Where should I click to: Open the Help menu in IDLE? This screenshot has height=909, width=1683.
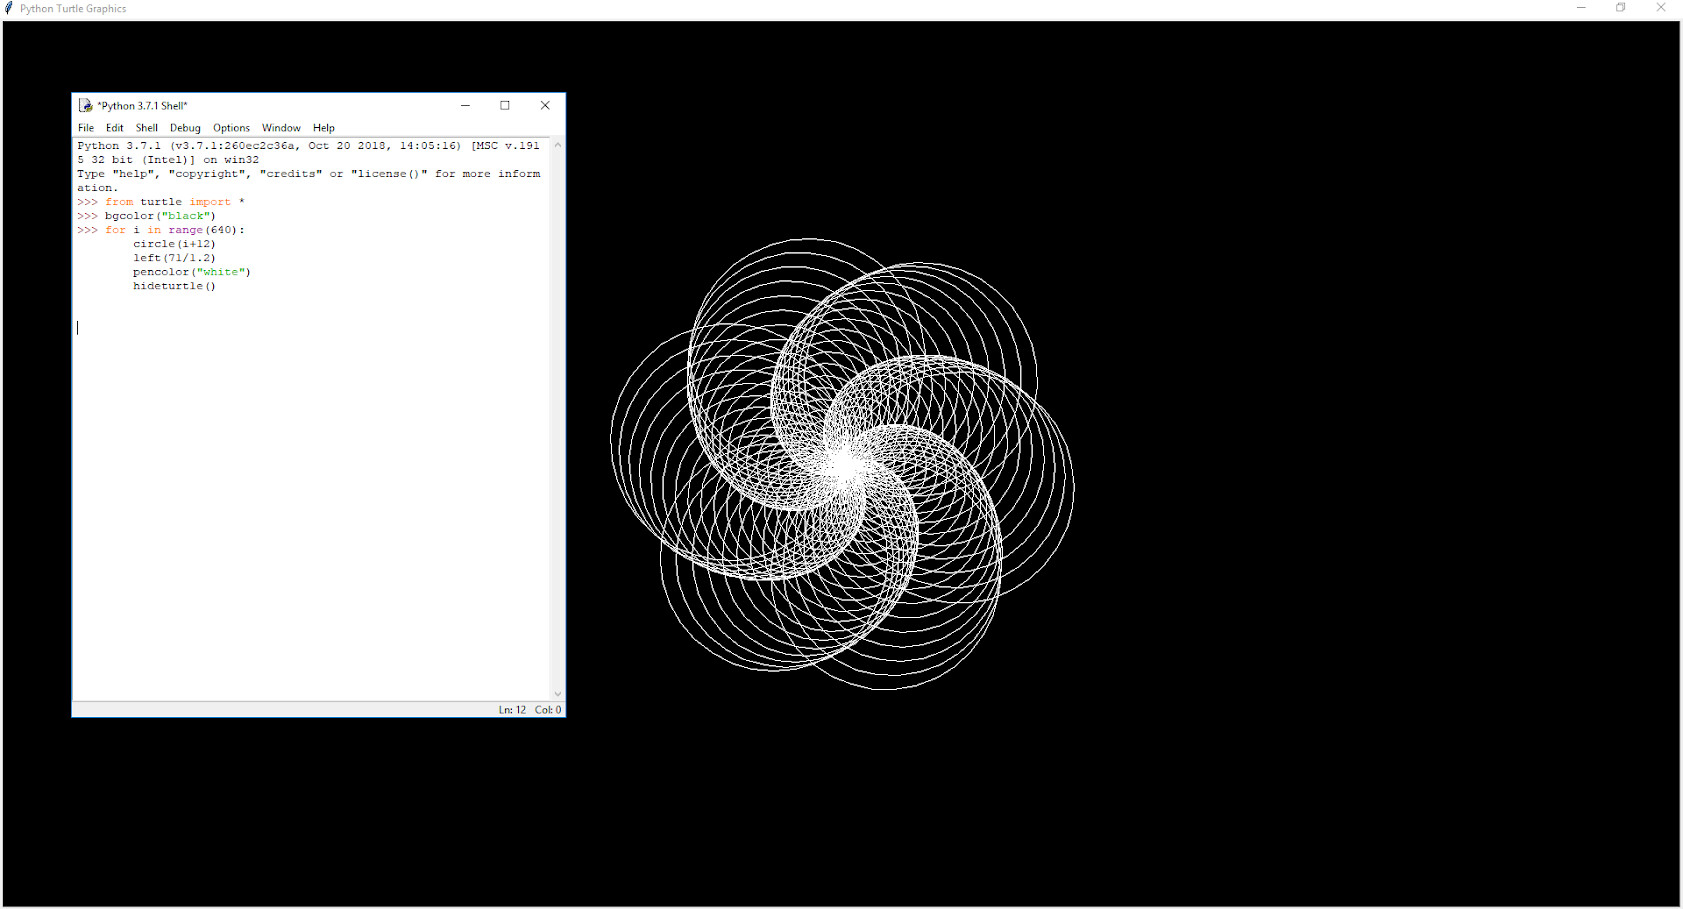click(x=323, y=127)
